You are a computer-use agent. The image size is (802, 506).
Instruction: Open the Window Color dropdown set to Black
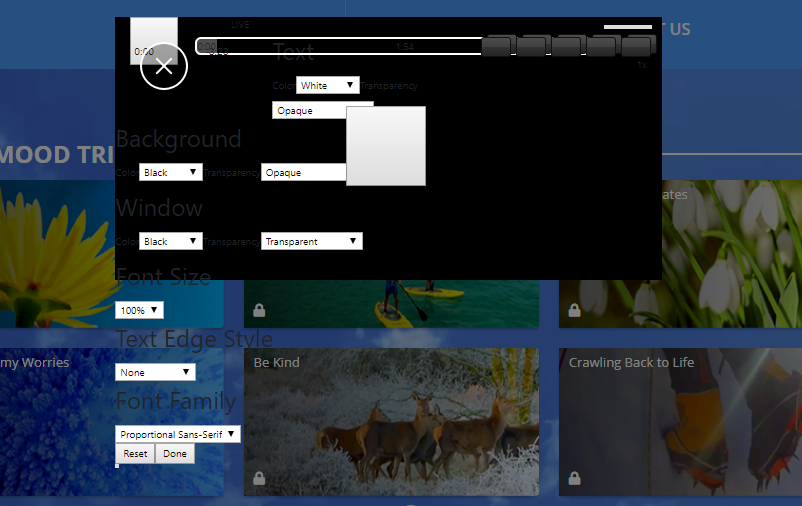point(170,241)
